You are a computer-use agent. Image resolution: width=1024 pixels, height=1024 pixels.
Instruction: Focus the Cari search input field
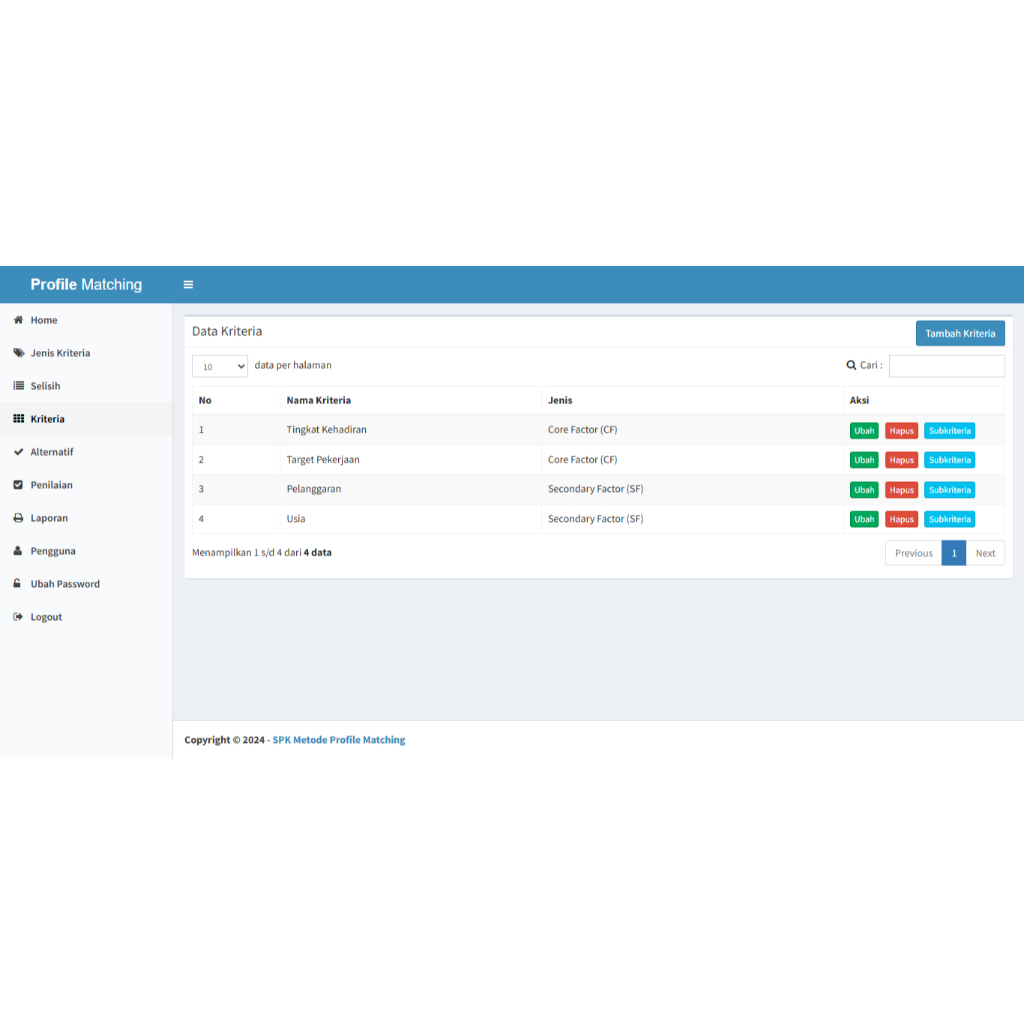[x=946, y=366]
